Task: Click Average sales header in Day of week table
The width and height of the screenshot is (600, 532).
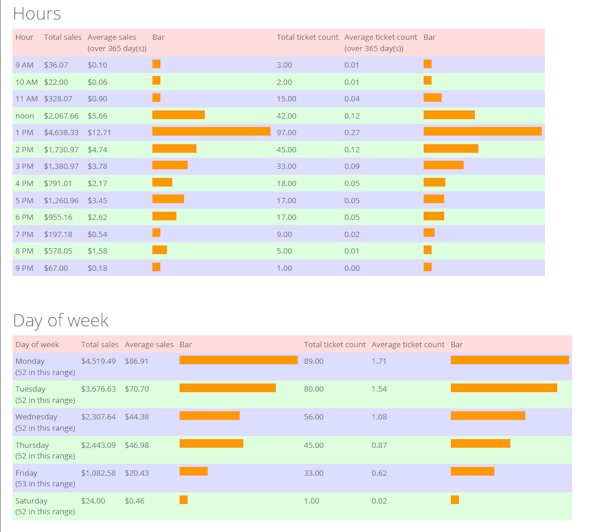Action: click(149, 344)
